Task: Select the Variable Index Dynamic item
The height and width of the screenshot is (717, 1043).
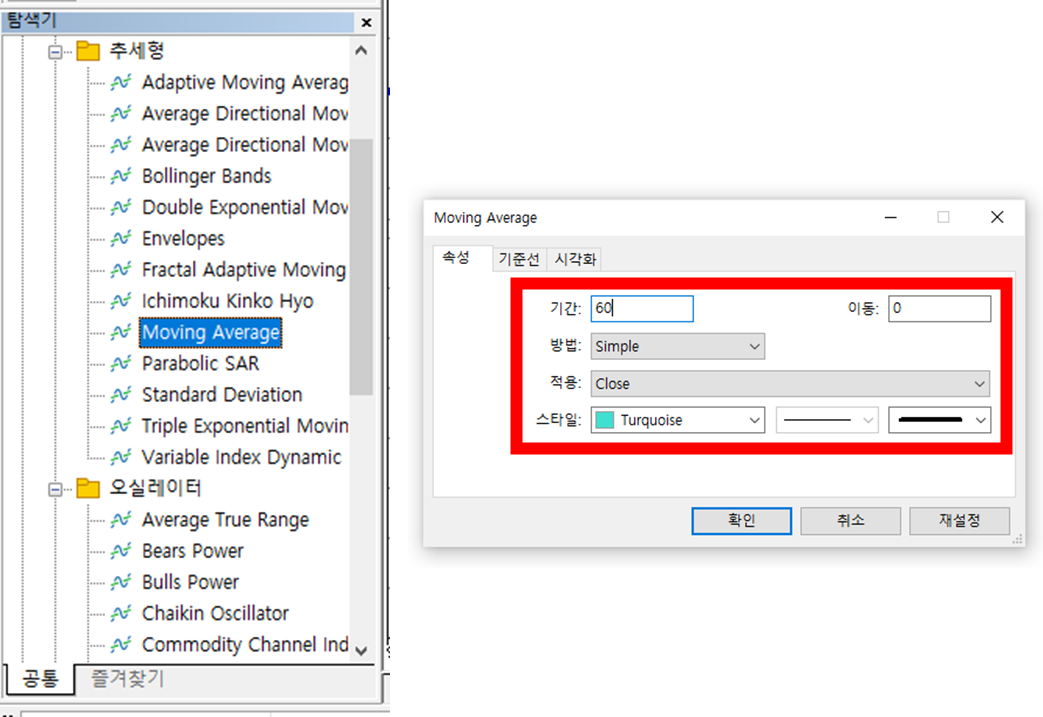Action: tap(241, 458)
